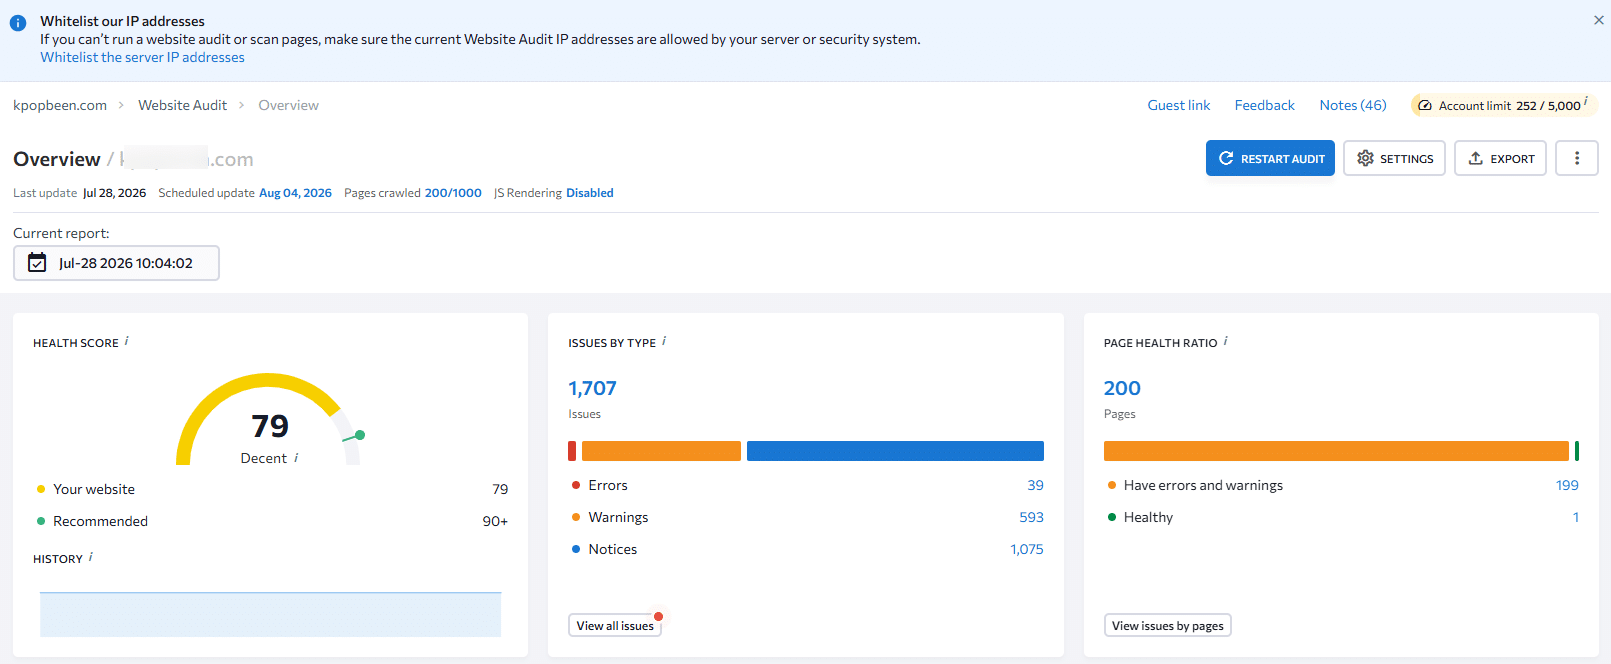This screenshot has height=664, width=1611.
Task: Open Notes (46)
Action: [x=1352, y=105]
